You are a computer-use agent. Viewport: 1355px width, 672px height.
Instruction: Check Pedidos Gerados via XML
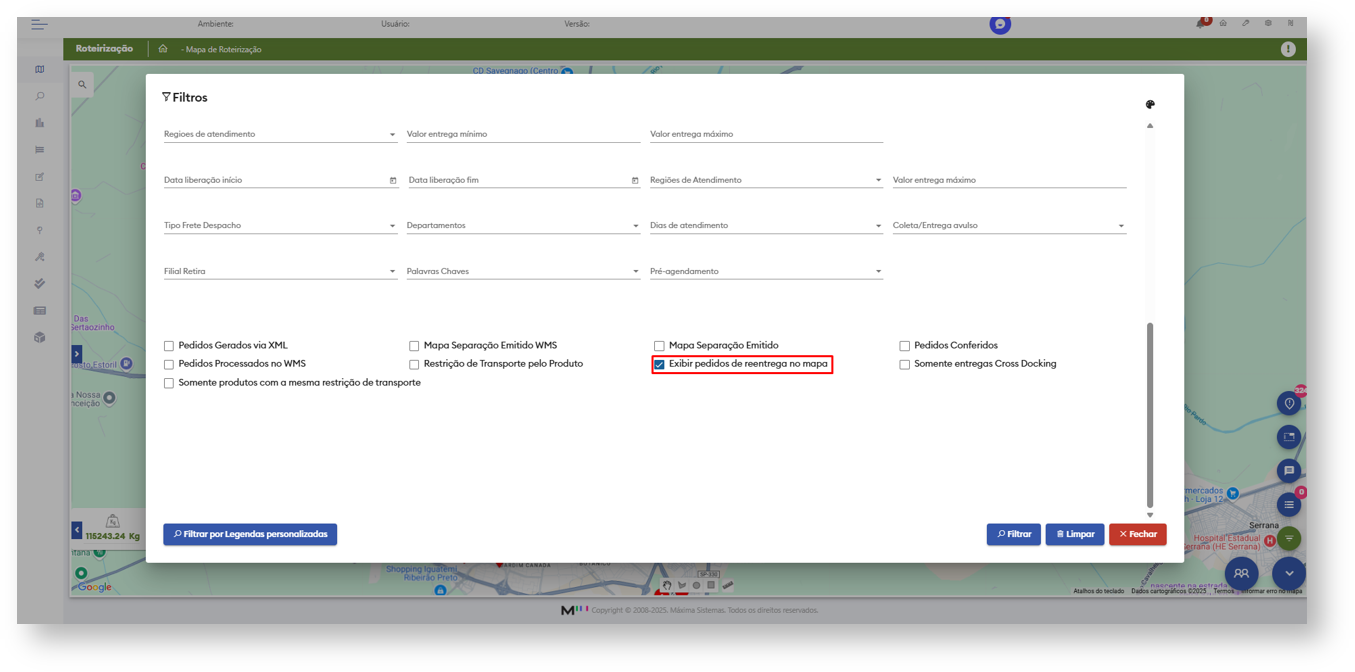[x=169, y=346]
